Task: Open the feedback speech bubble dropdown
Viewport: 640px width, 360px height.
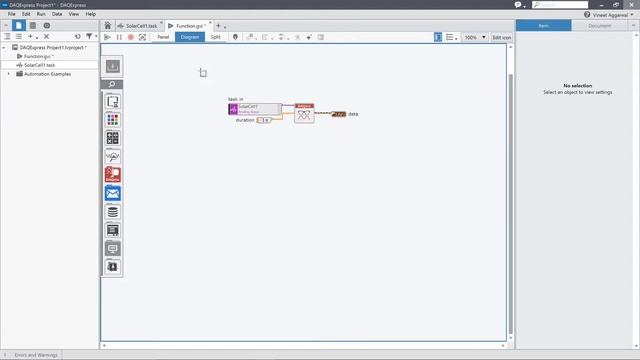Action: 520,4
